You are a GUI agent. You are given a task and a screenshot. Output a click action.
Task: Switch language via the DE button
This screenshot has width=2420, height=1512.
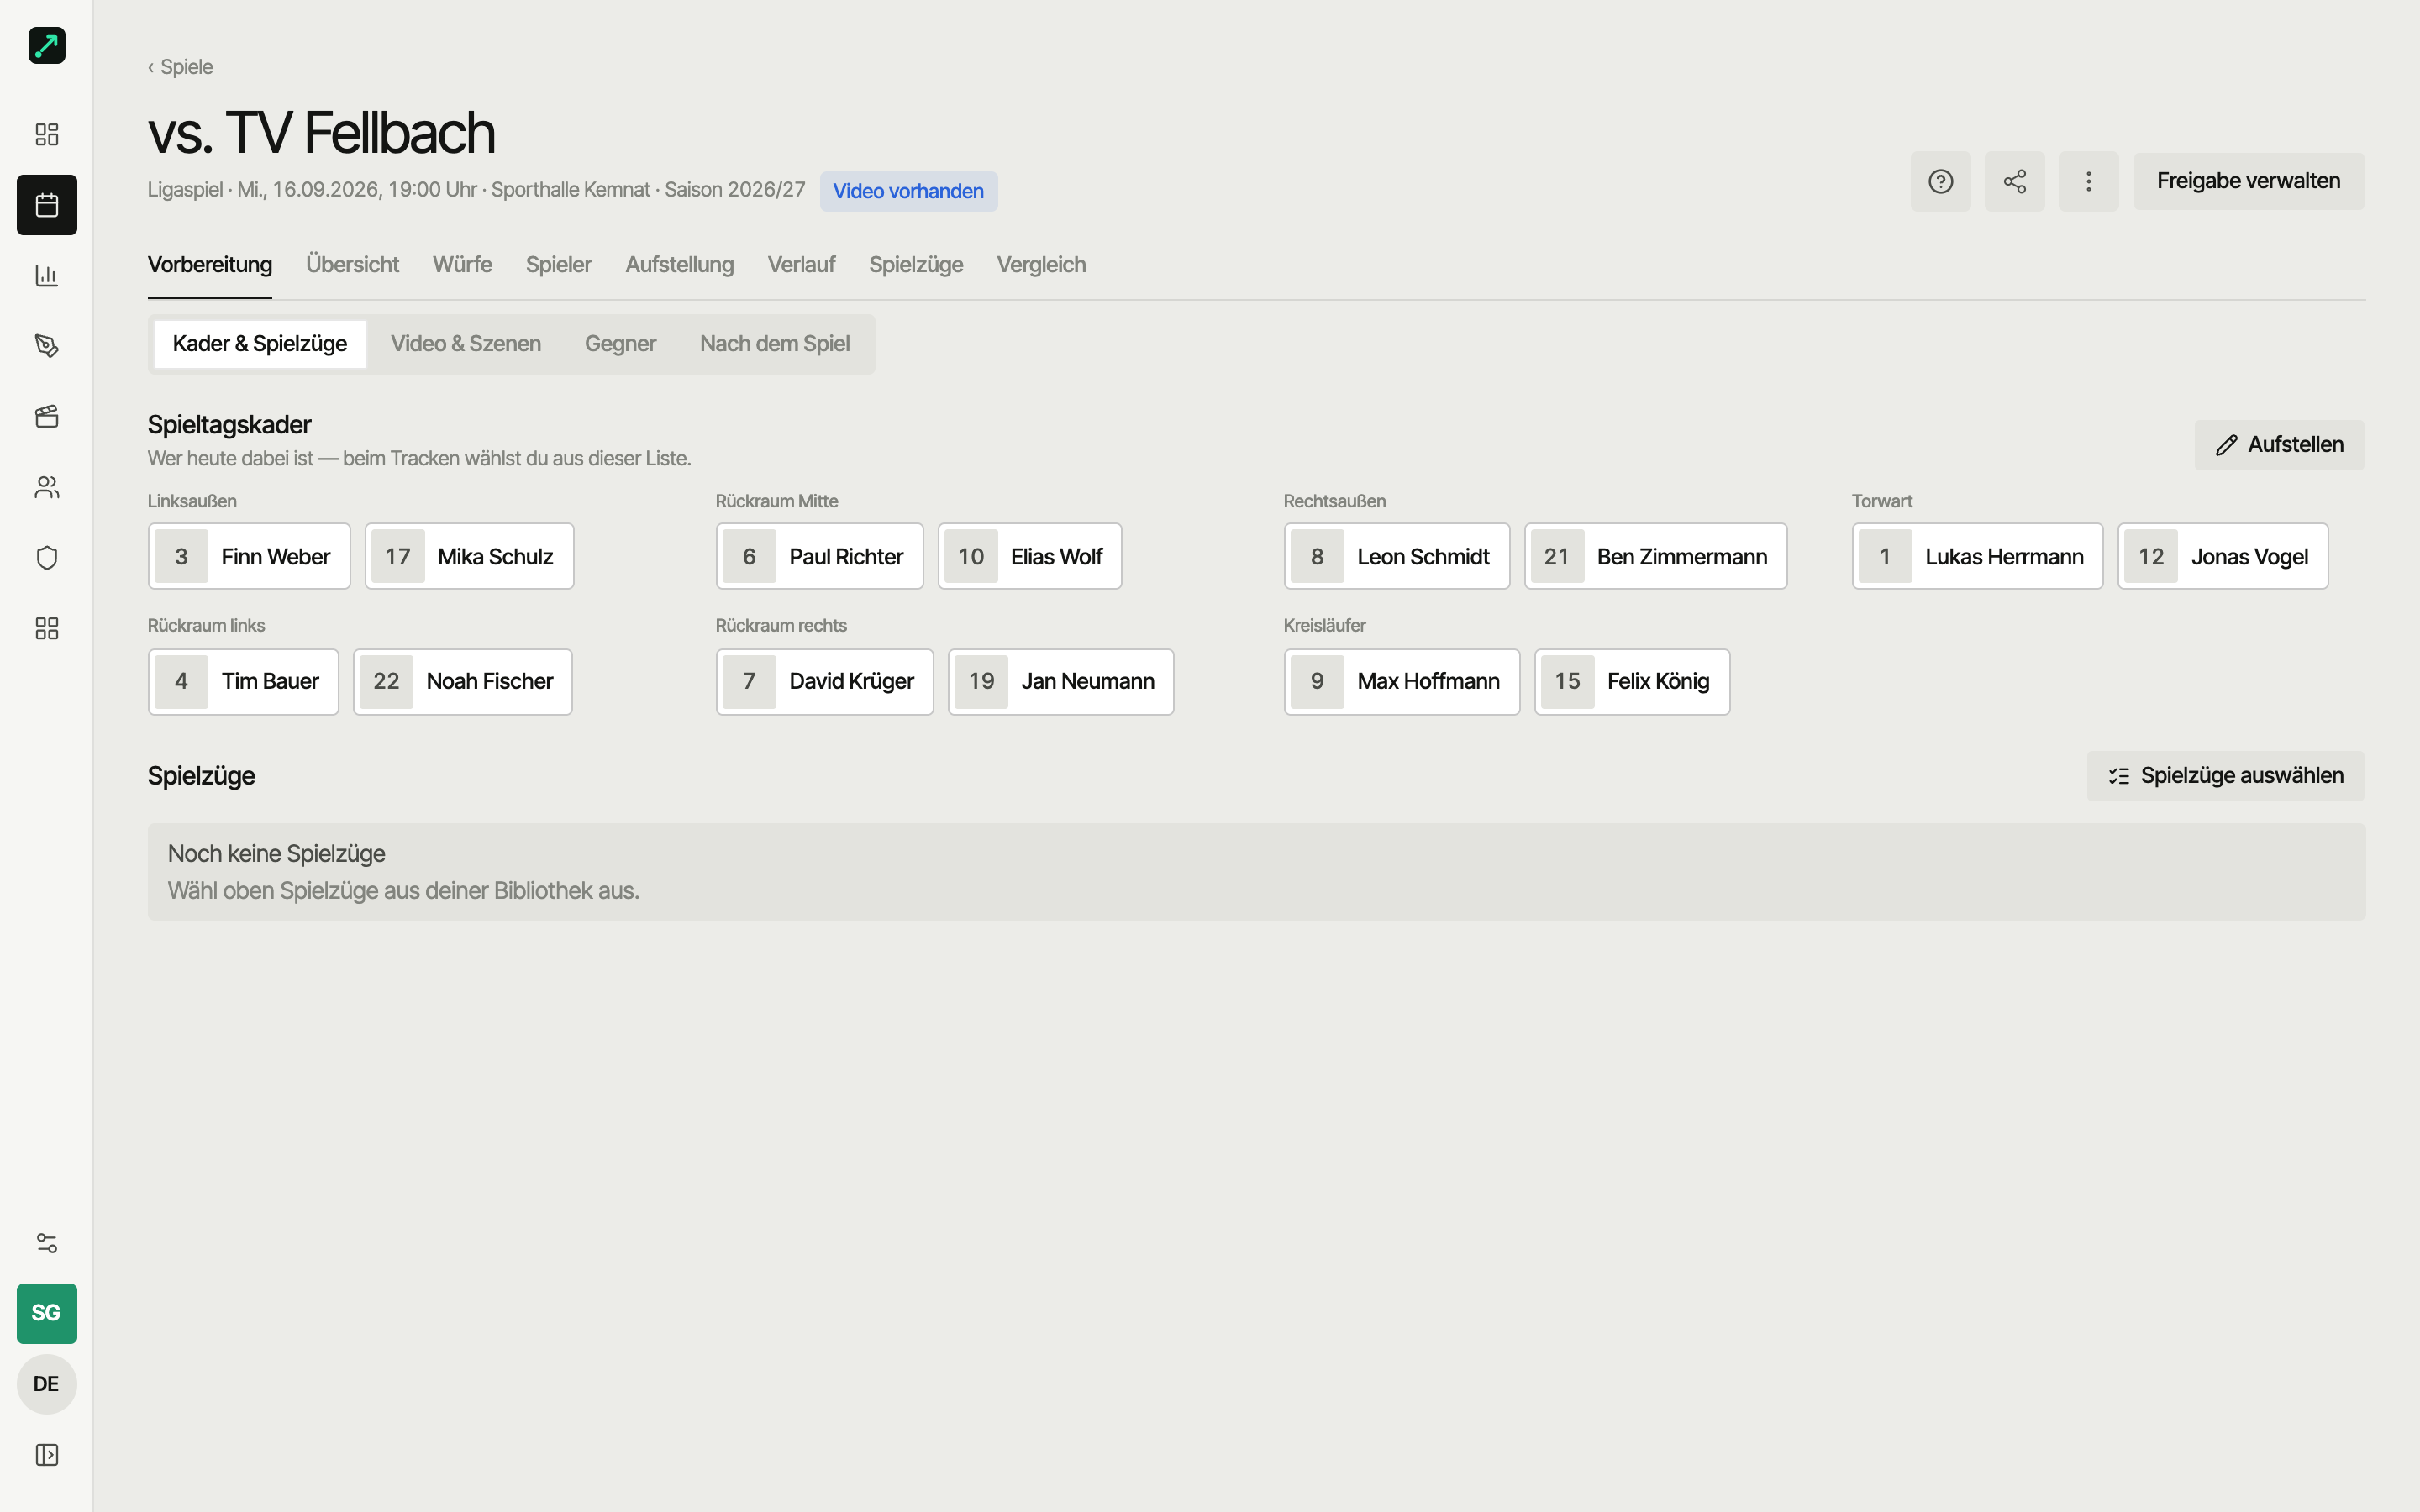tap(46, 1384)
